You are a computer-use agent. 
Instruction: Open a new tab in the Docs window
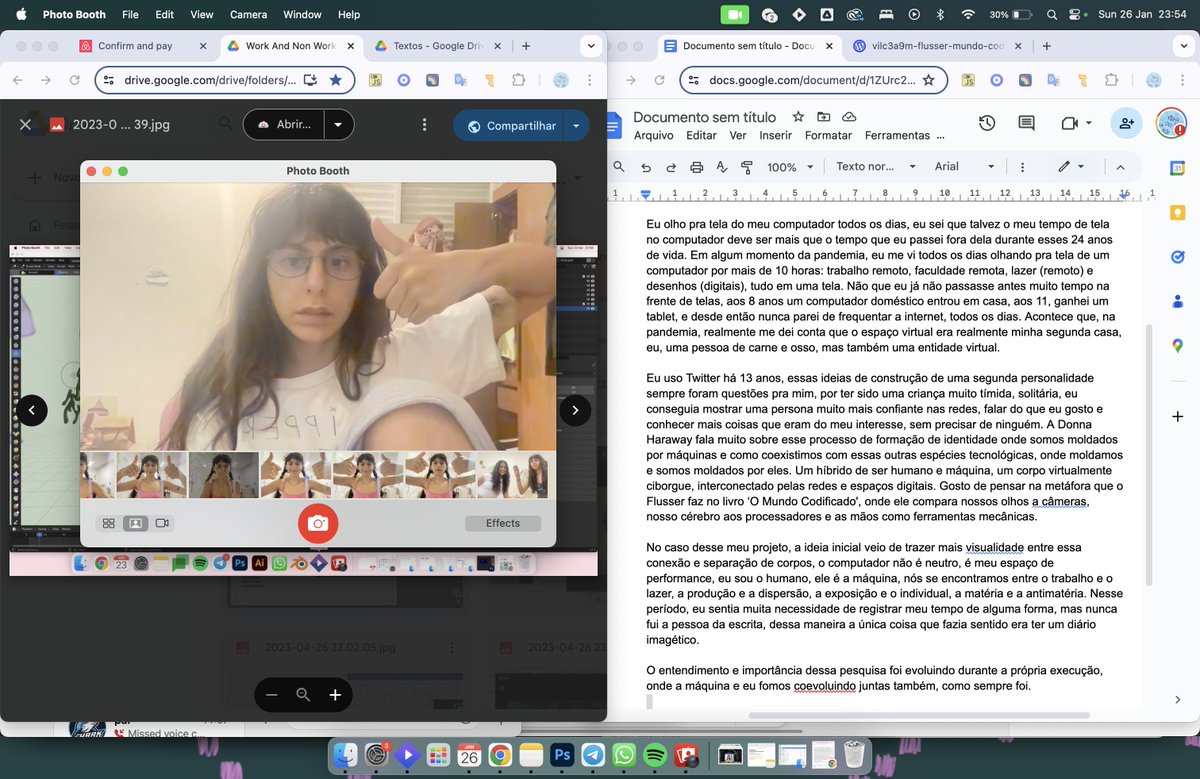point(1046,46)
